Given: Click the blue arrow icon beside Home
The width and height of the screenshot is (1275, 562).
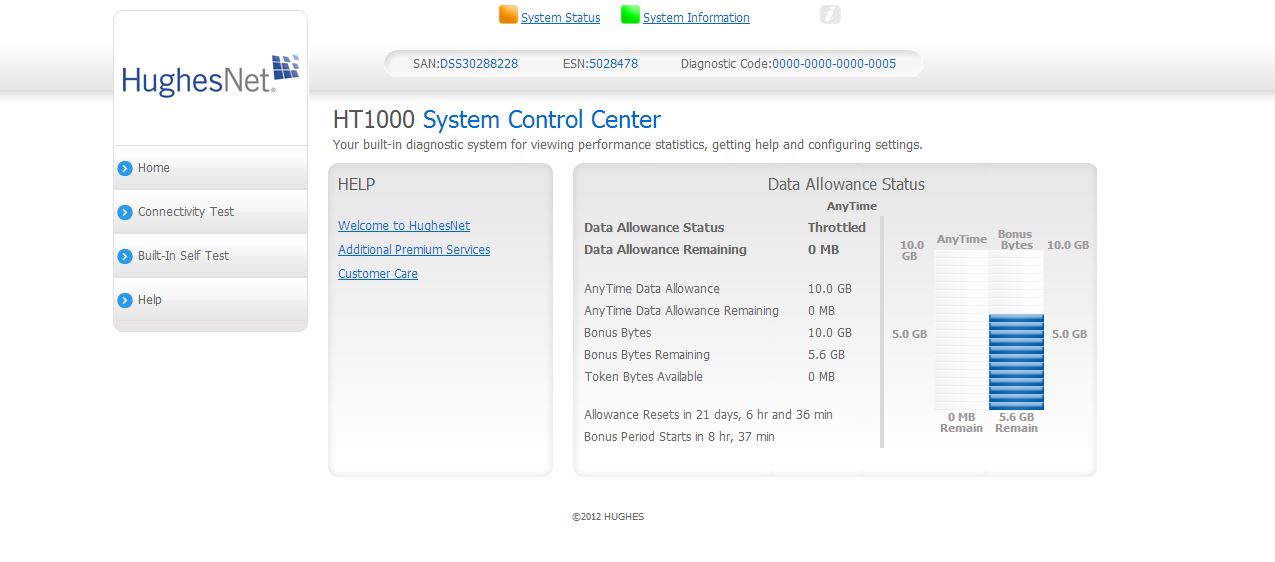Looking at the screenshot, I should point(125,168).
